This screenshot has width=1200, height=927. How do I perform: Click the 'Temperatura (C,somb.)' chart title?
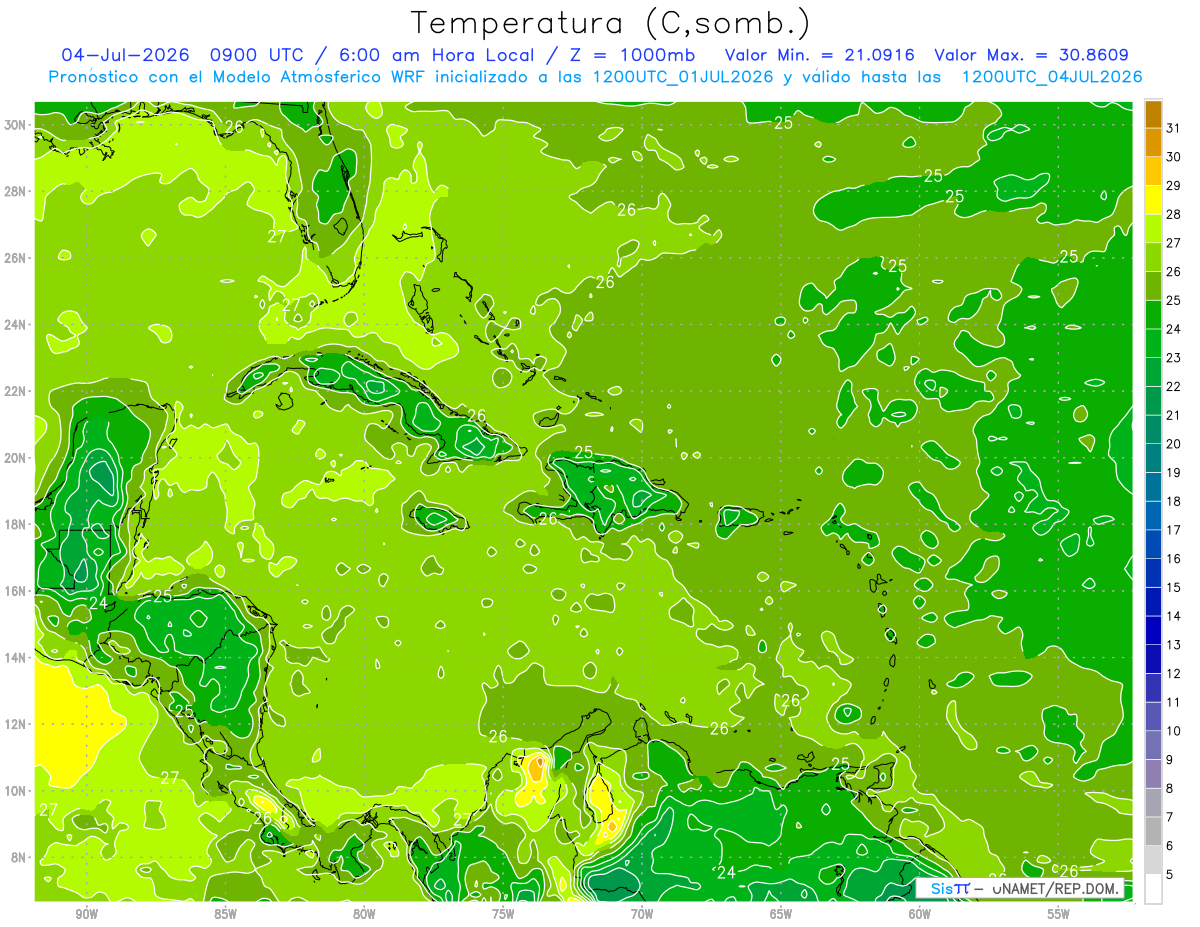point(610,23)
